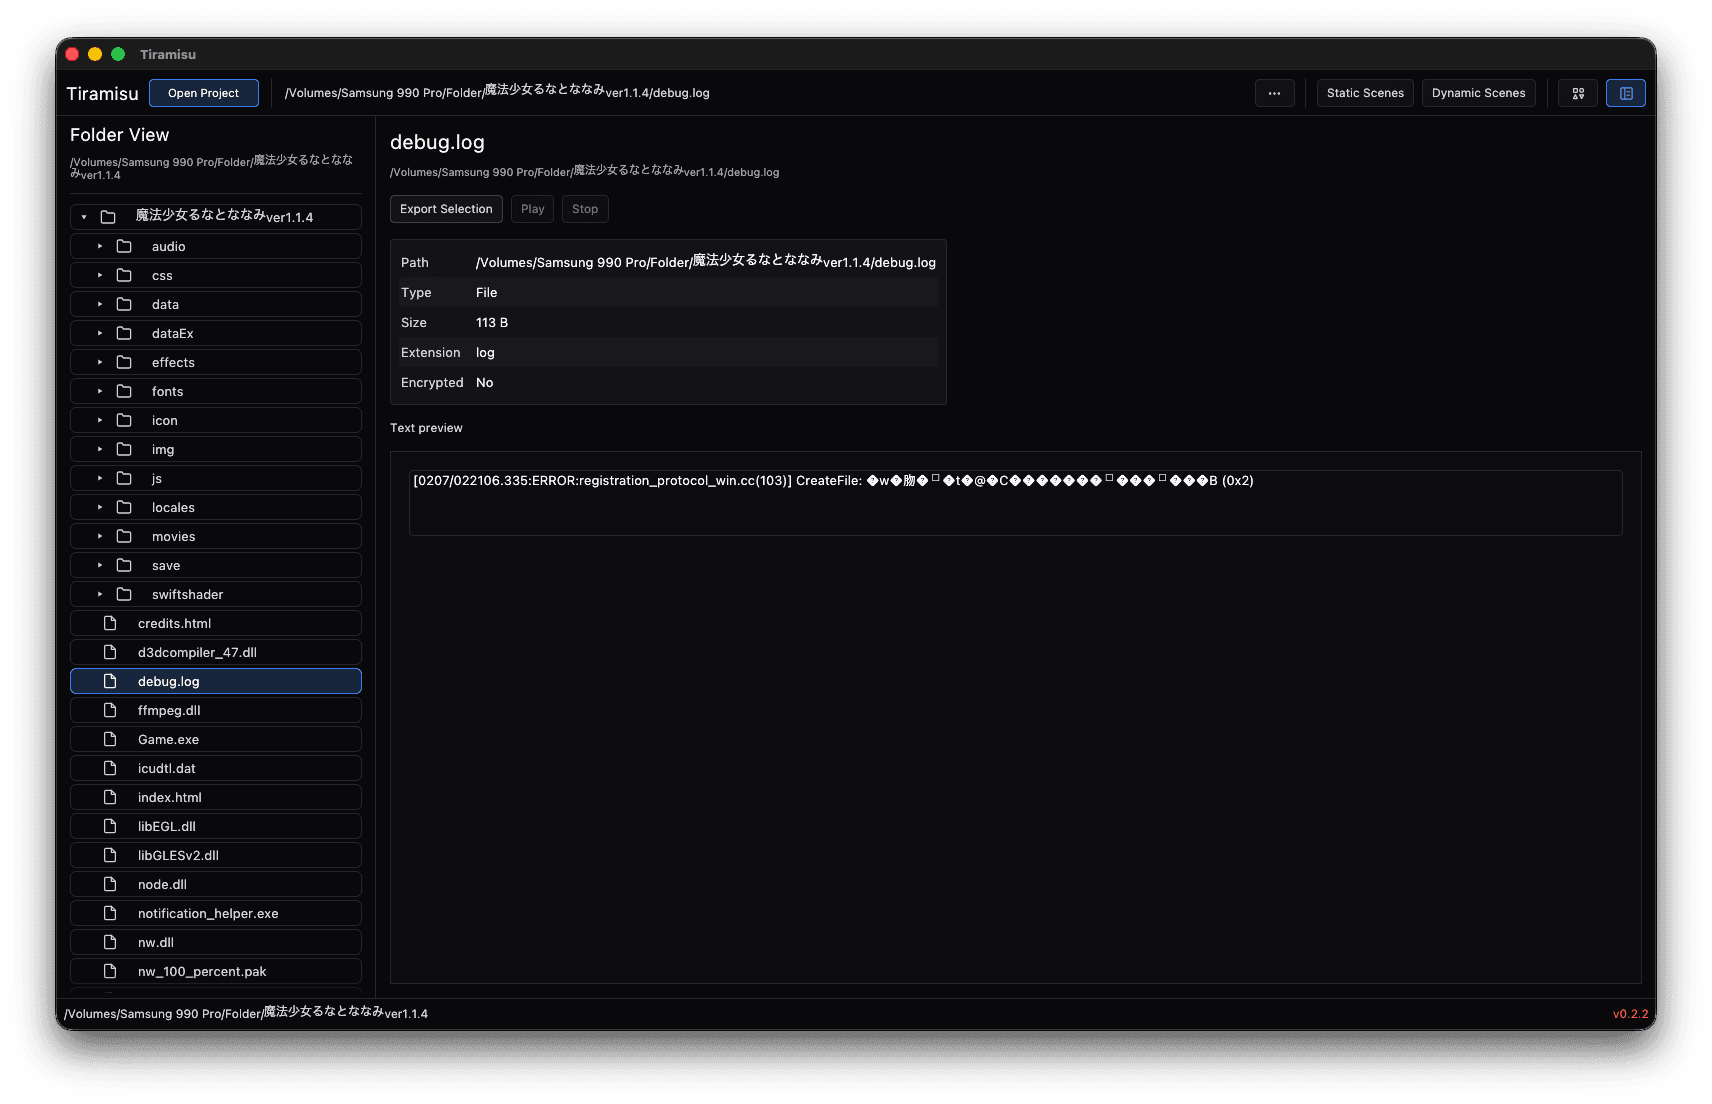Select libGLESv2.dll file

pyautogui.click(x=216, y=855)
